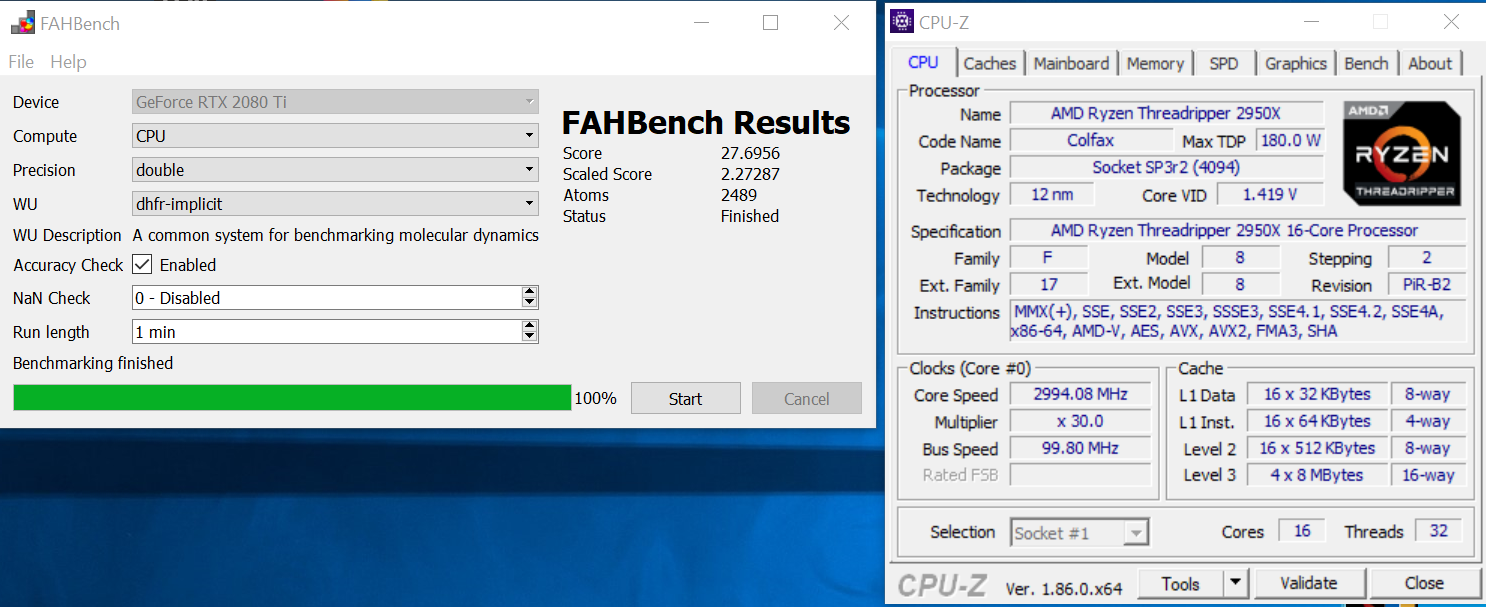The width and height of the screenshot is (1486, 607).
Task: Switch to the SPD tab in CPU-Z
Action: pos(1223,63)
